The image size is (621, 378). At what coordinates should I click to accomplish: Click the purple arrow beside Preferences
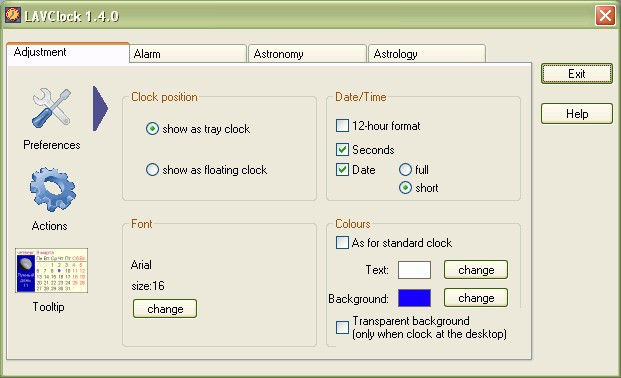tap(100, 108)
